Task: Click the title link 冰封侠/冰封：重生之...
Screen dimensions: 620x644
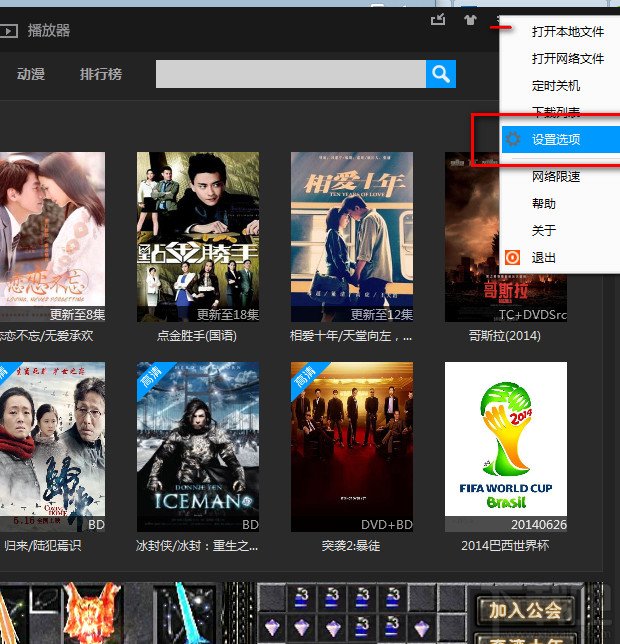Action: [197, 546]
